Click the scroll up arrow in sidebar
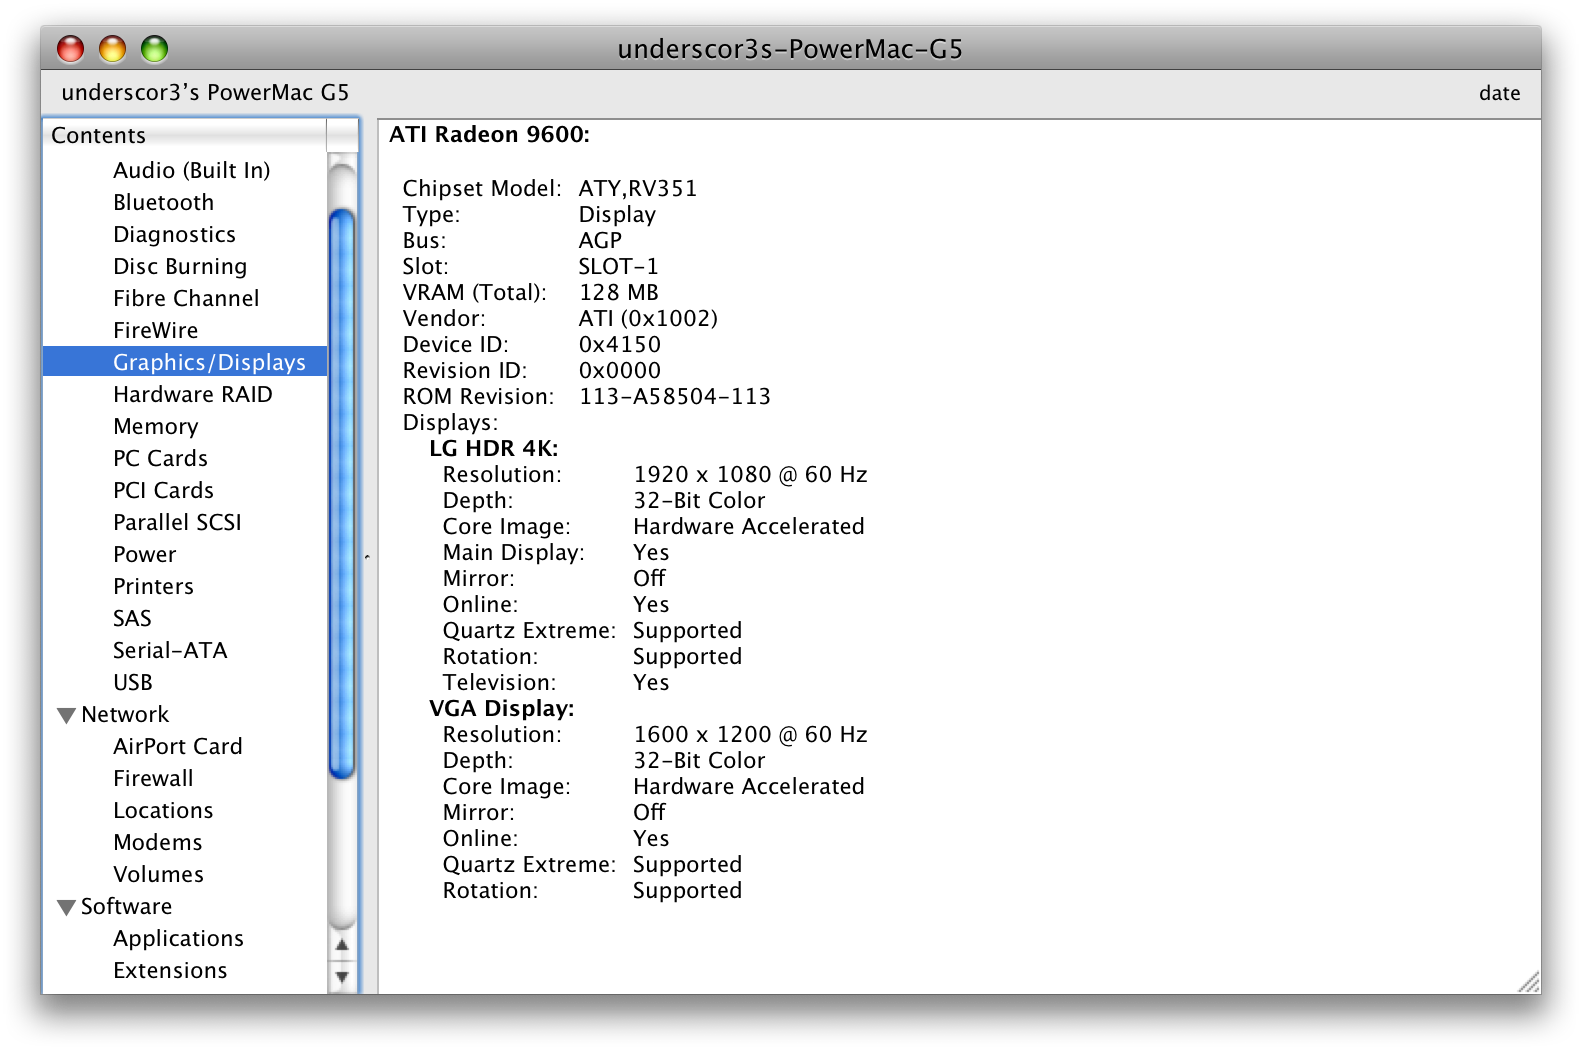The image size is (1582, 1050). (342, 945)
